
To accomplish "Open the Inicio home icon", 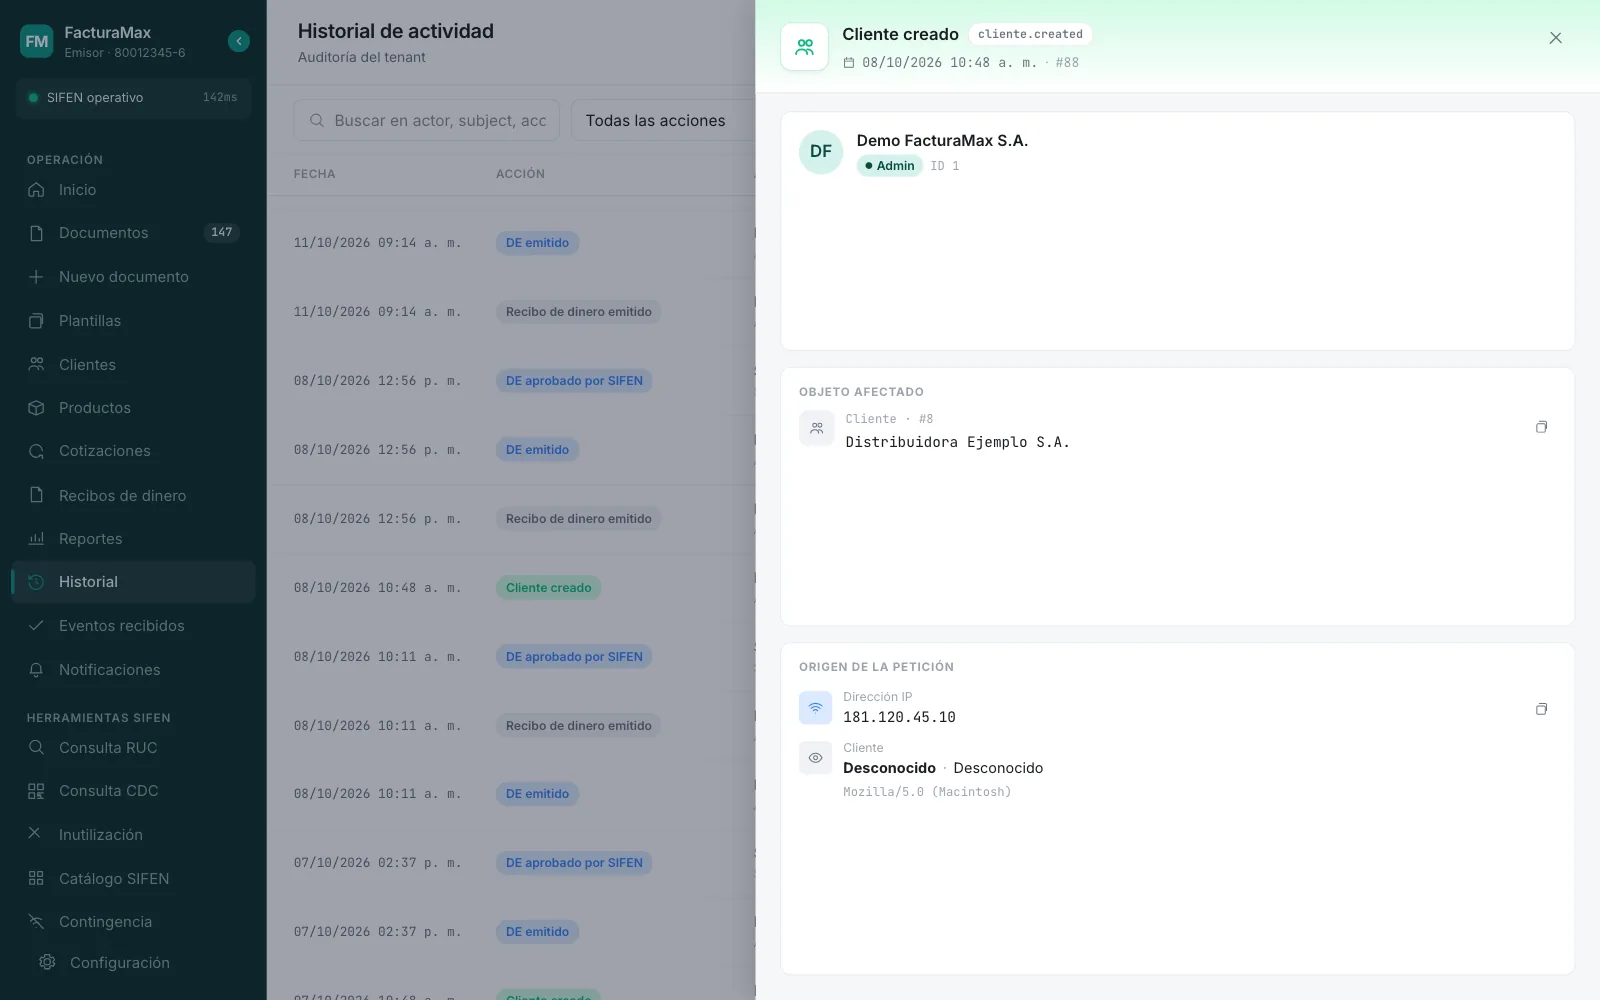I will (x=36, y=190).
